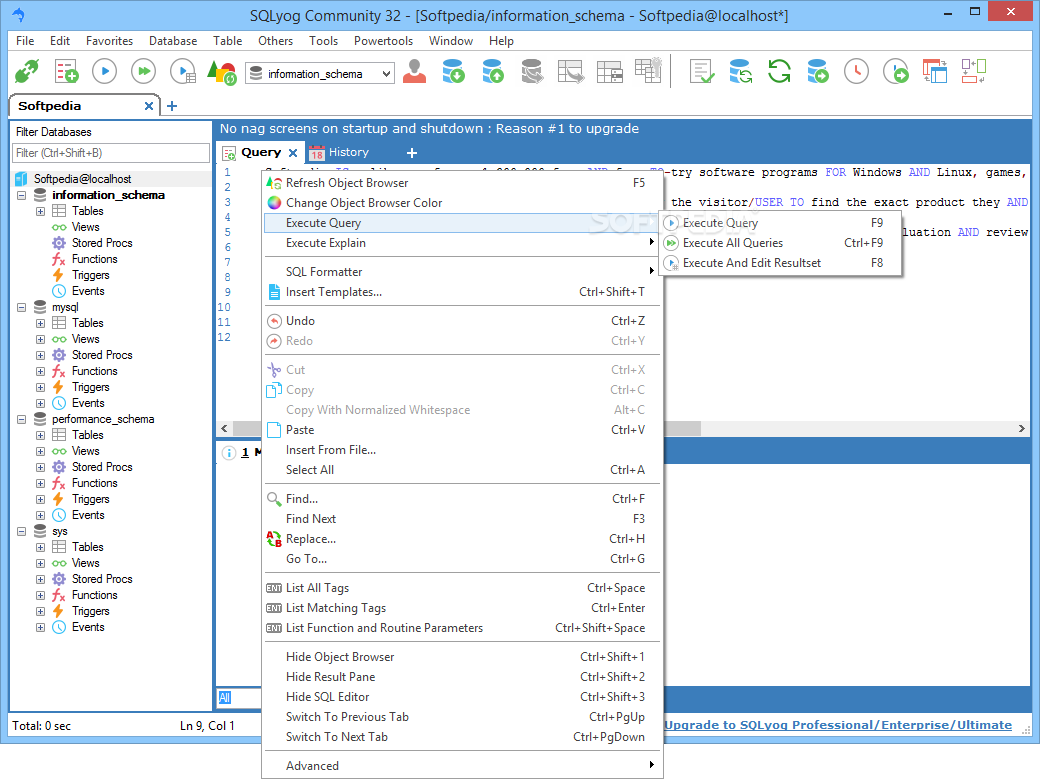Click the Triggers lightning icon under mysql
1040x779 pixels.
pyautogui.click(x=58, y=387)
